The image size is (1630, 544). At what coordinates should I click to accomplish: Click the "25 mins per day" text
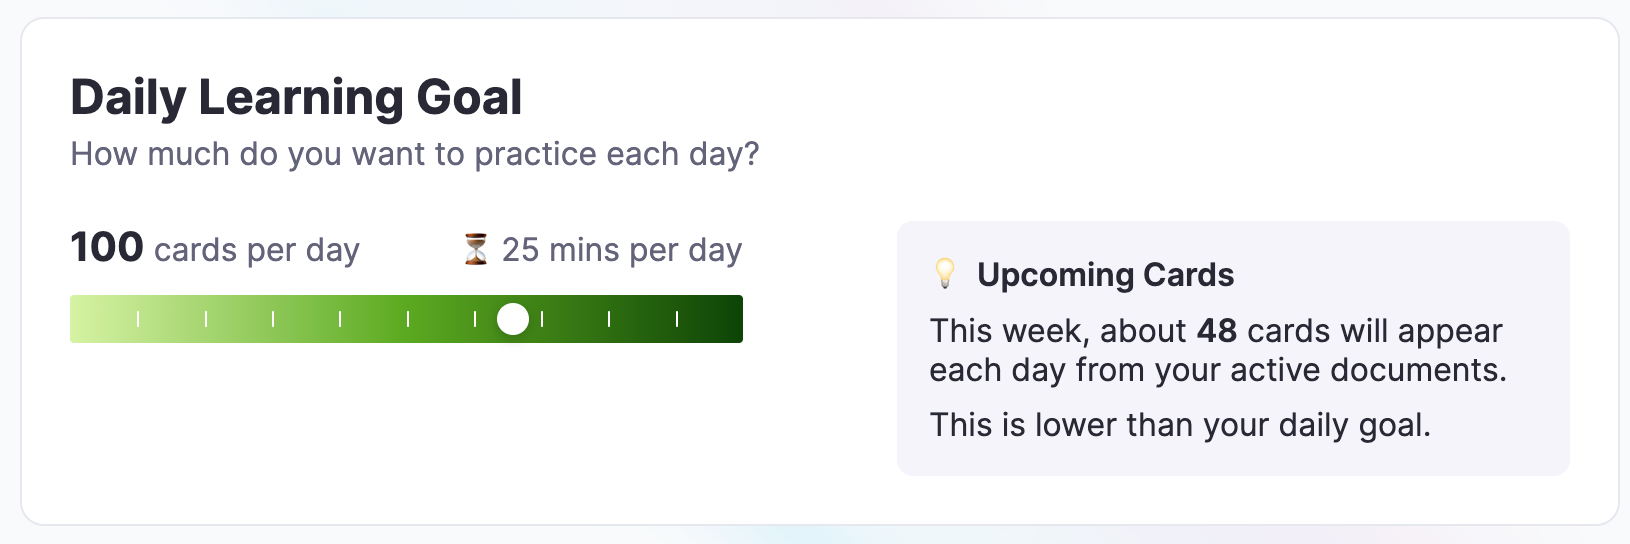[x=621, y=249]
